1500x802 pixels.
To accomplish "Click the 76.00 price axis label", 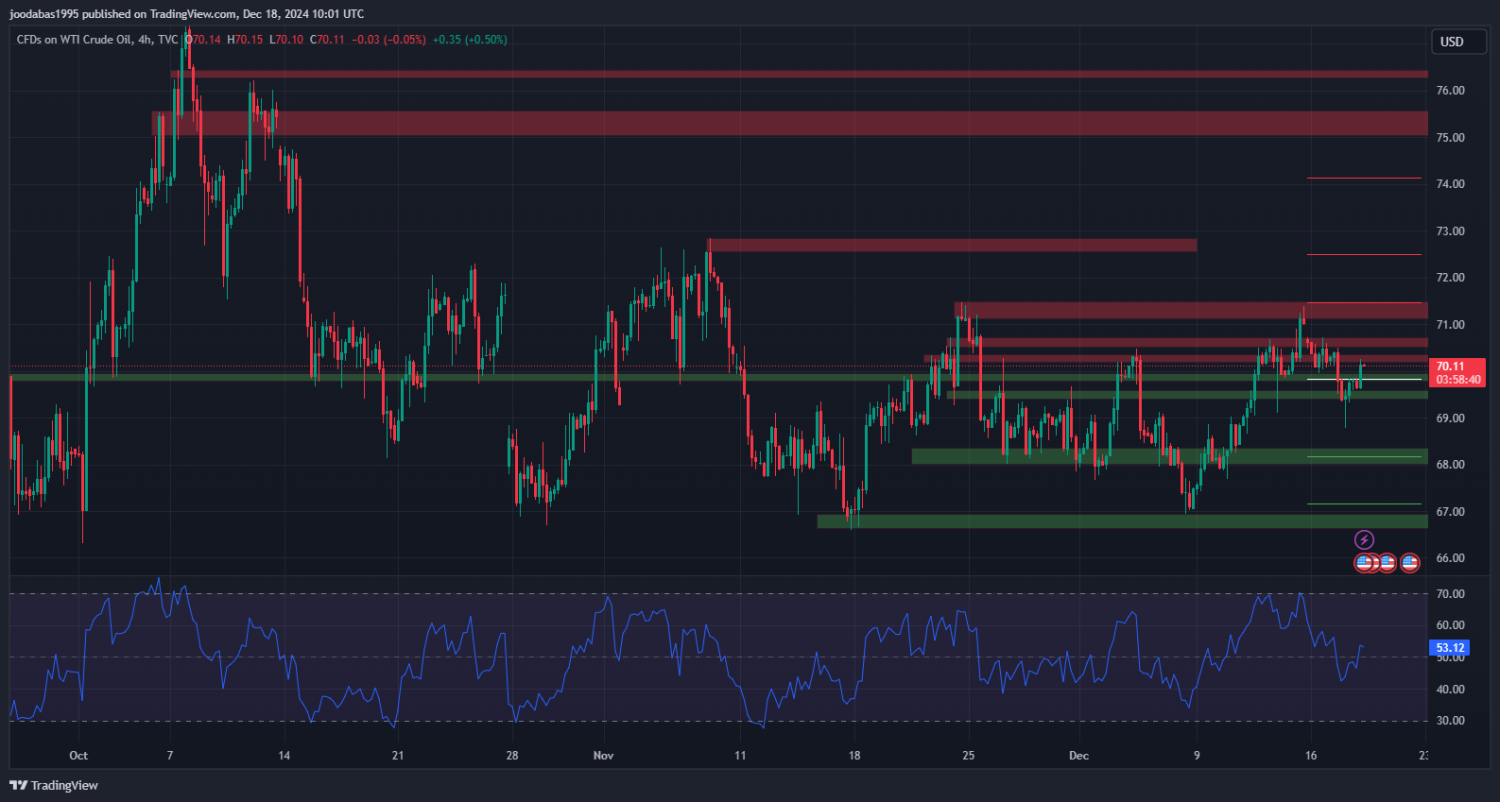I will [x=1450, y=90].
